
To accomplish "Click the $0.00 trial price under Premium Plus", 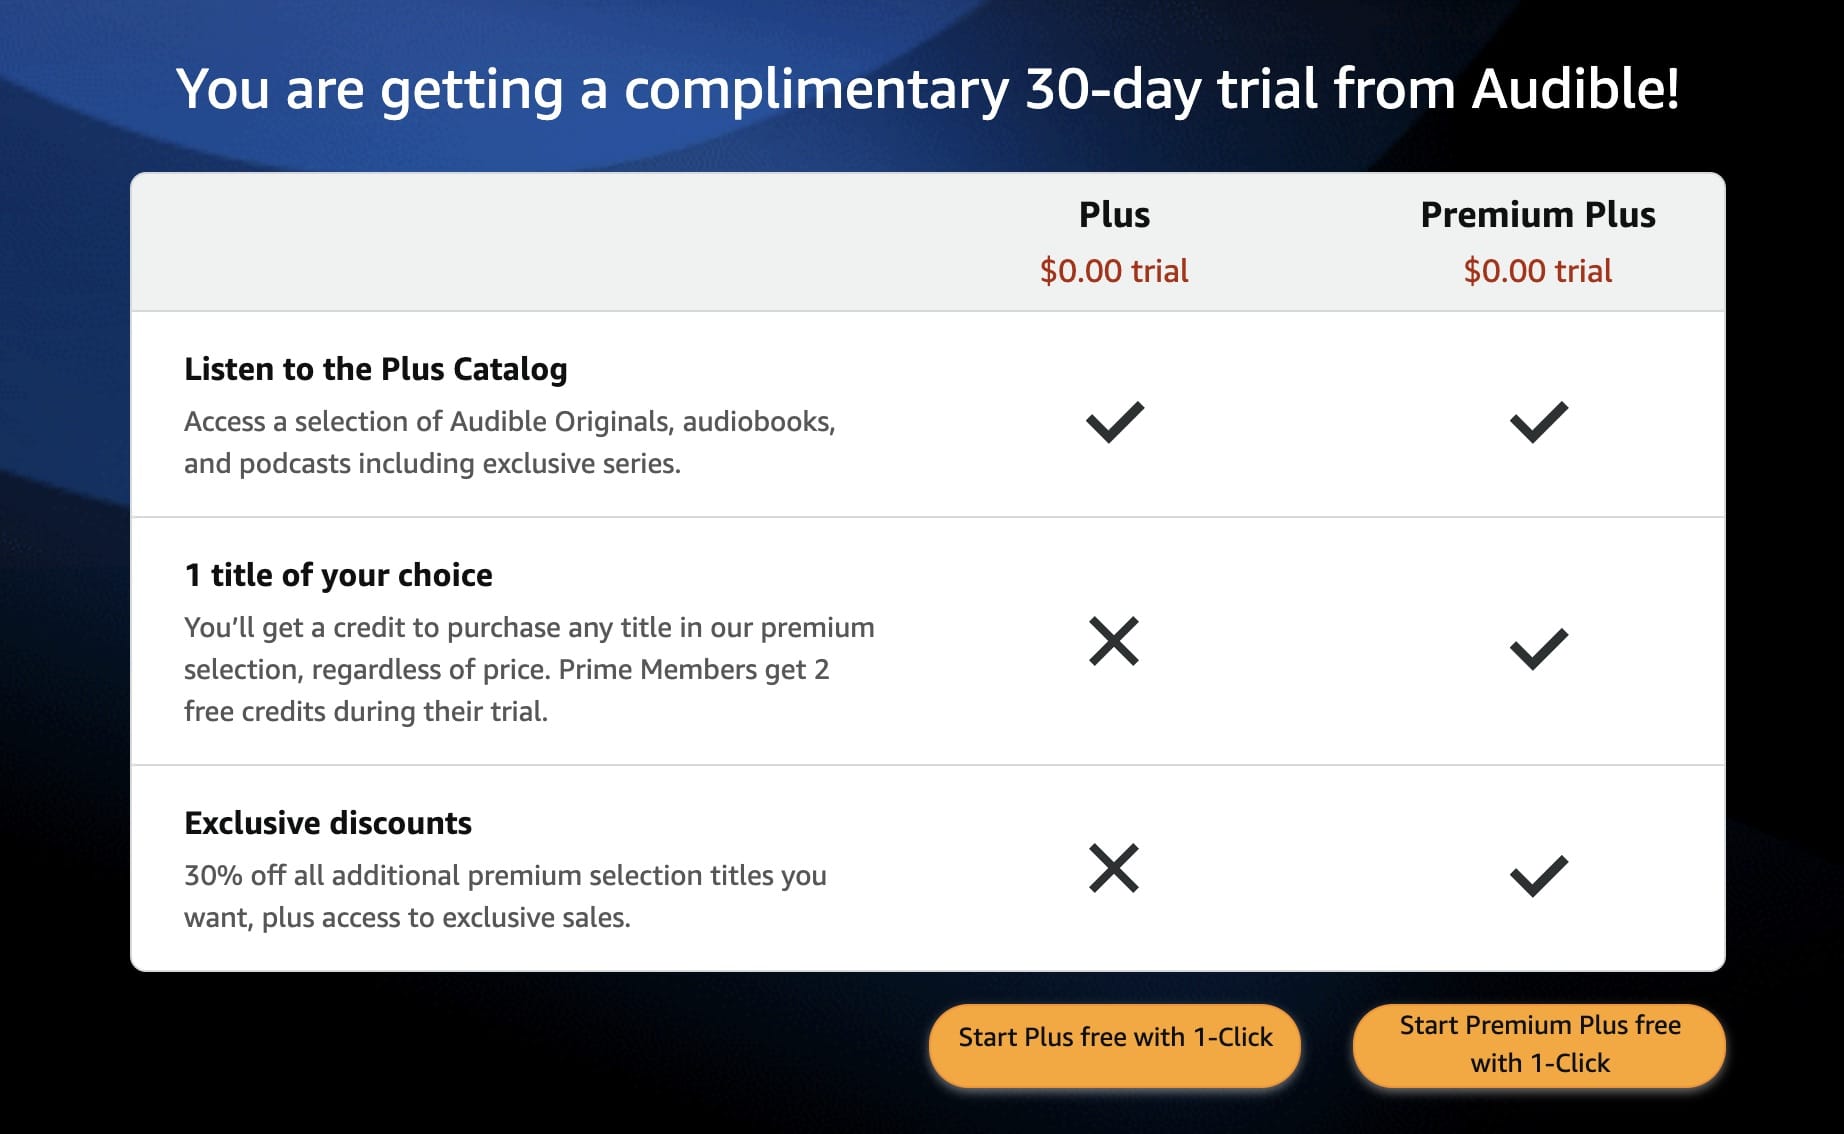I will pyautogui.click(x=1537, y=270).
